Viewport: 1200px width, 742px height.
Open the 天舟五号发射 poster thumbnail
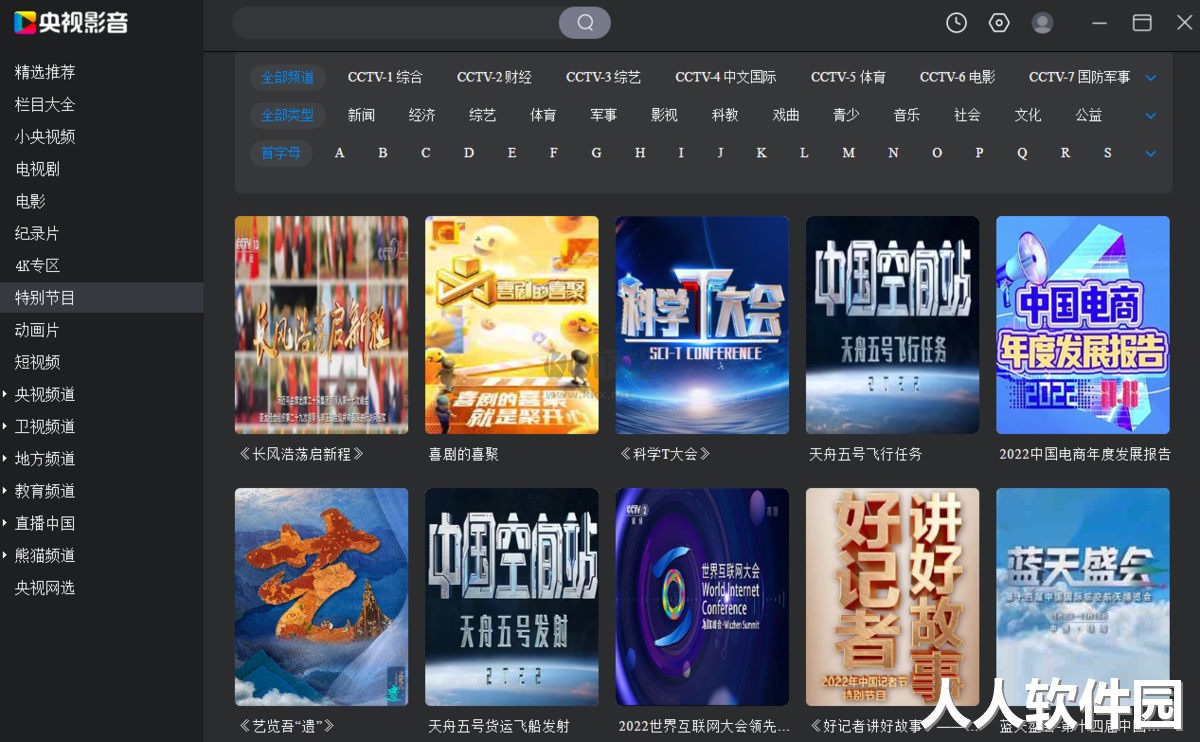click(512, 597)
